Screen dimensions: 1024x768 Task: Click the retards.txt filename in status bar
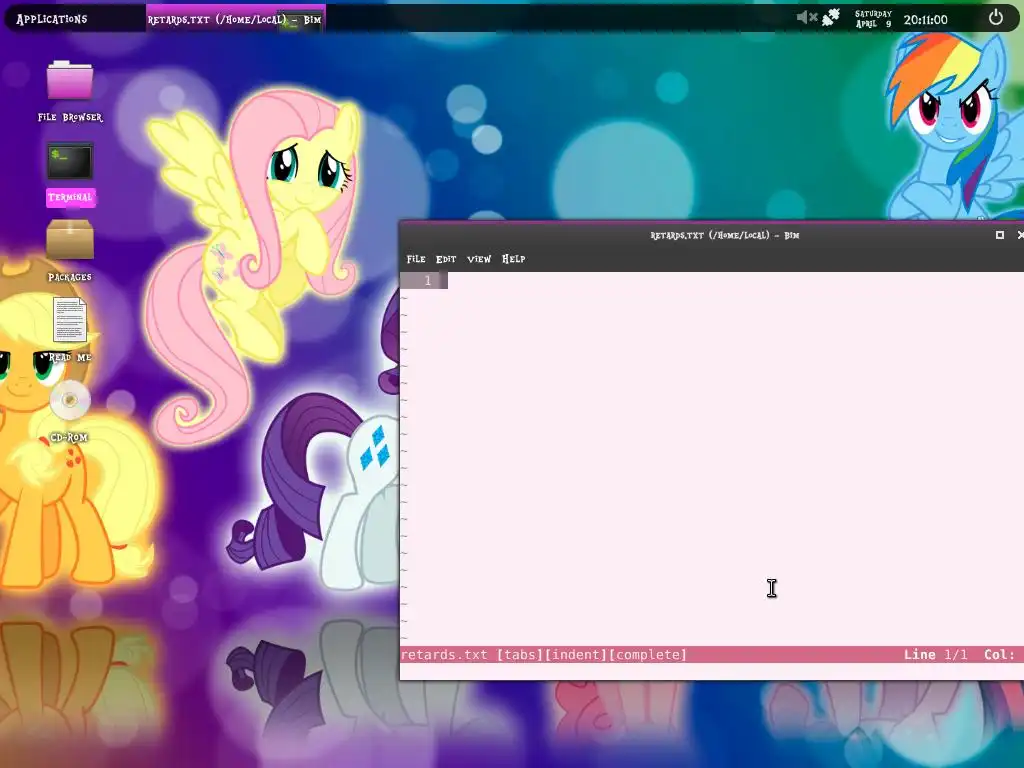[444, 654]
